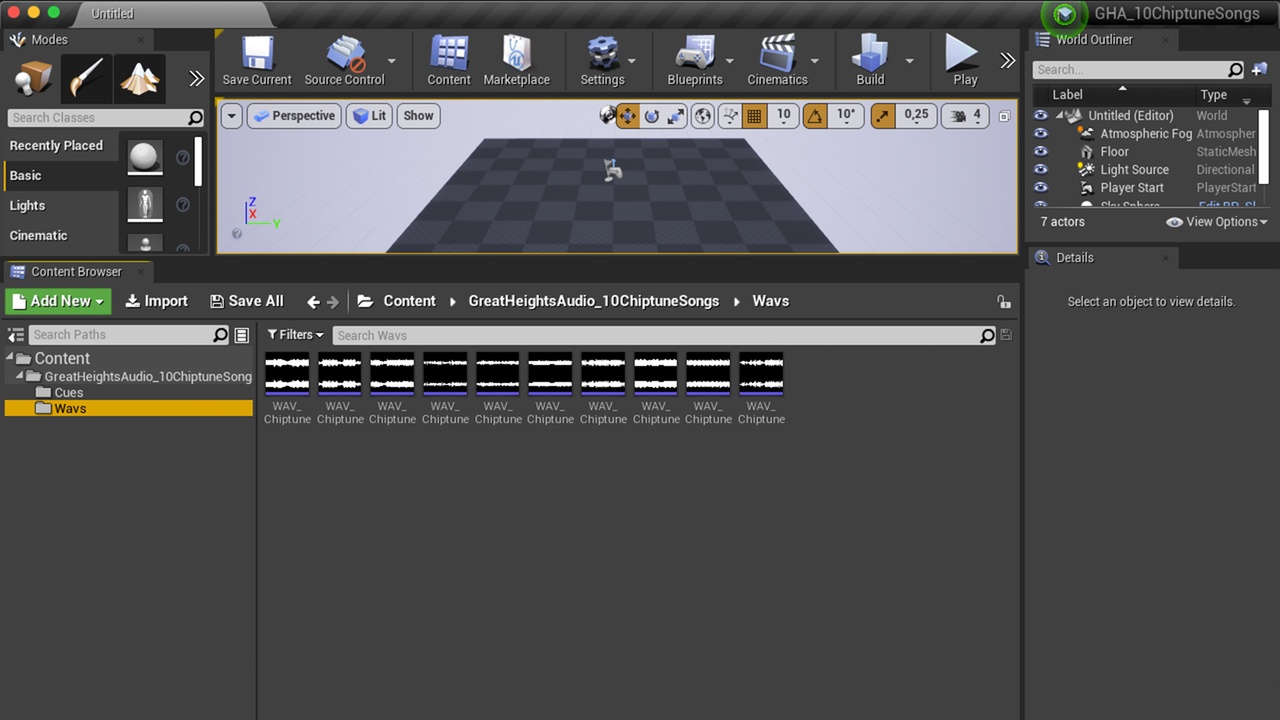Viewport: 1280px width, 720px height.
Task: Open editor Settings
Action: coord(602,61)
